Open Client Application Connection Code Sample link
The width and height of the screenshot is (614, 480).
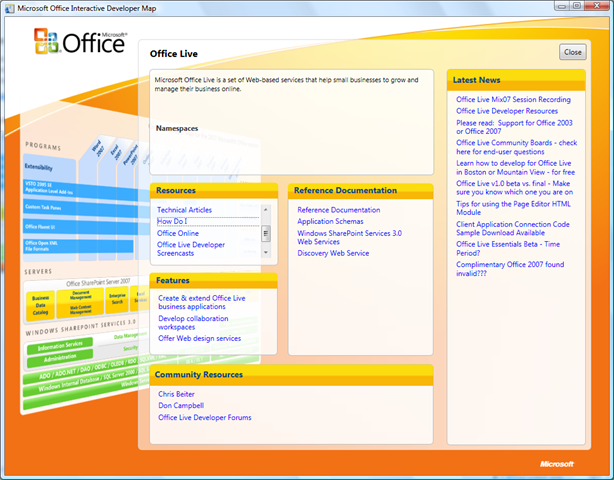(x=513, y=228)
